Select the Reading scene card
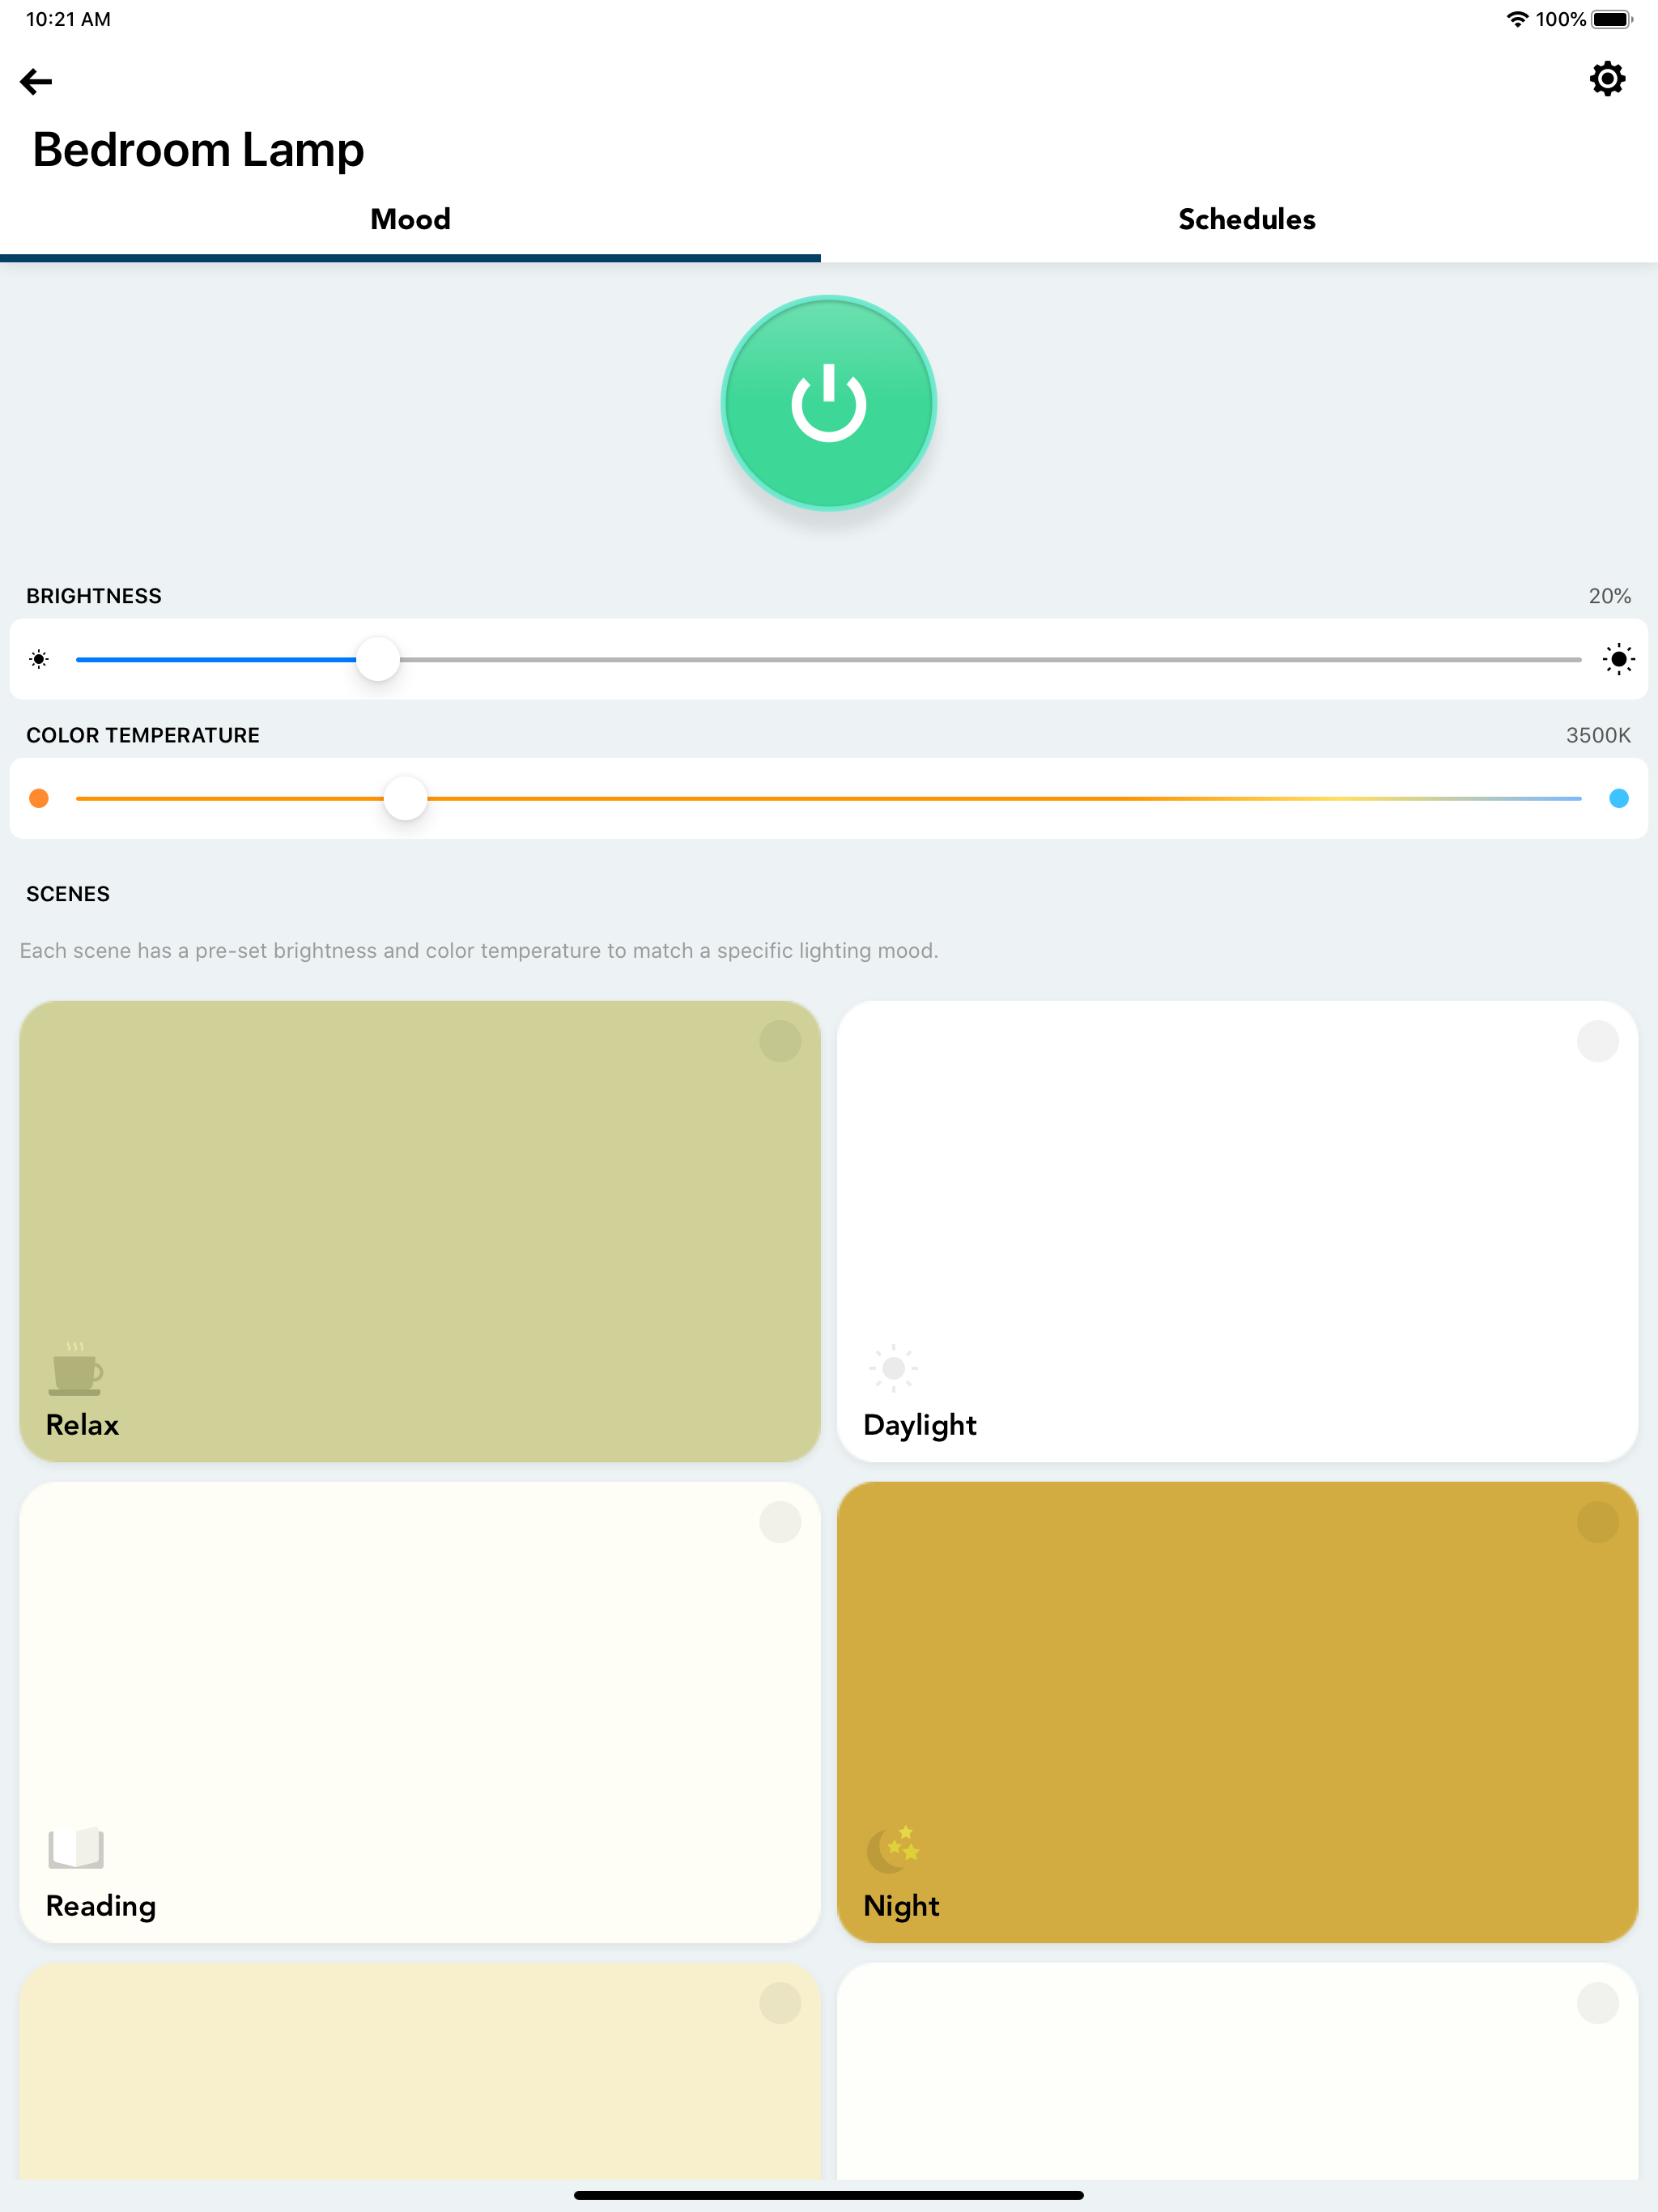Image resolution: width=1658 pixels, height=2212 pixels. click(420, 1712)
